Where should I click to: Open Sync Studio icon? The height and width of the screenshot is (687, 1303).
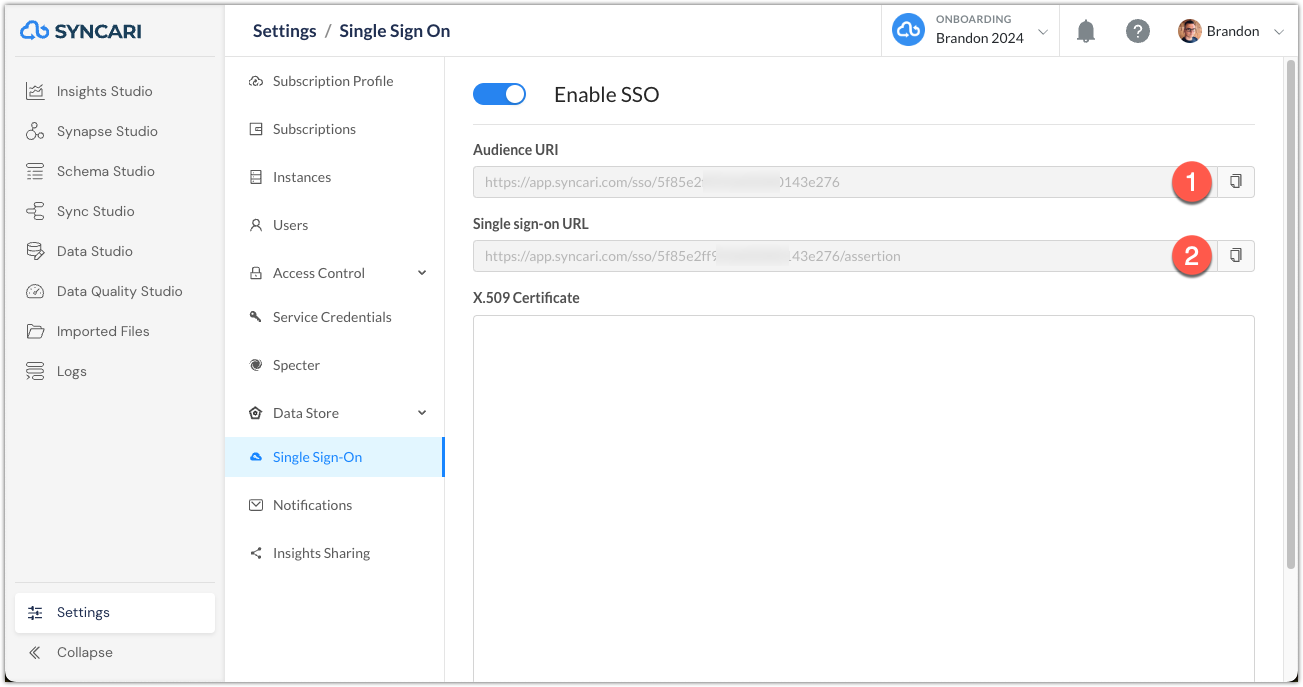point(35,211)
